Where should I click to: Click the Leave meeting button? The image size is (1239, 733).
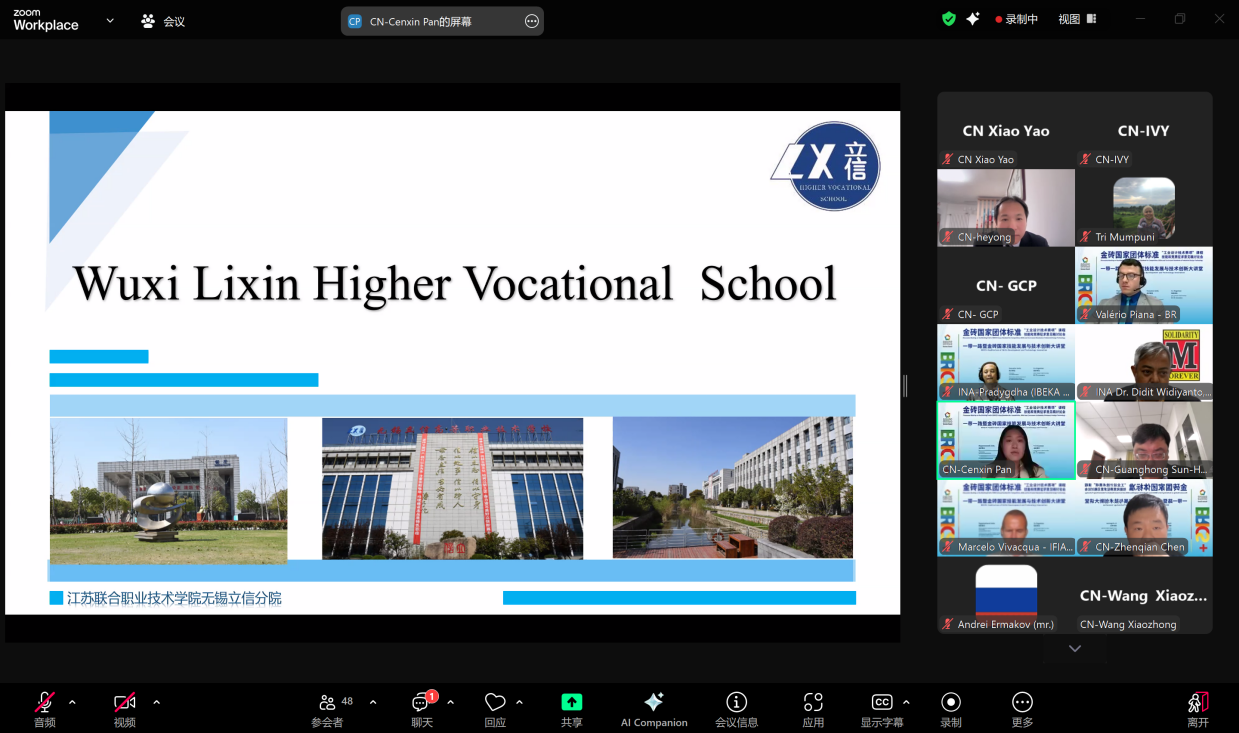(1197, 708)
